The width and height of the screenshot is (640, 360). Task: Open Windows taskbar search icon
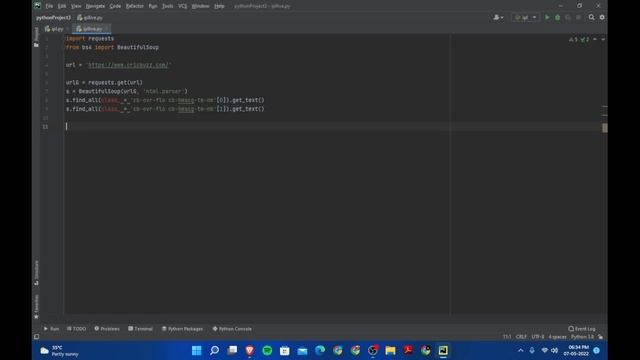tap(214, 351)
